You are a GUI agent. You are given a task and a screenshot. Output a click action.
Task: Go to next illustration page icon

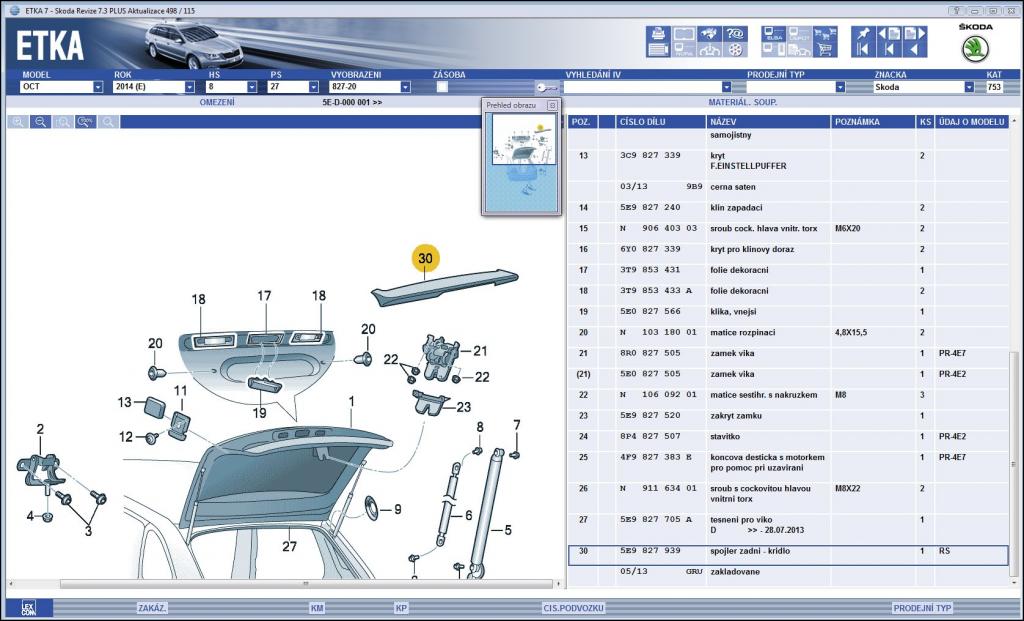(x=914, y=34)
